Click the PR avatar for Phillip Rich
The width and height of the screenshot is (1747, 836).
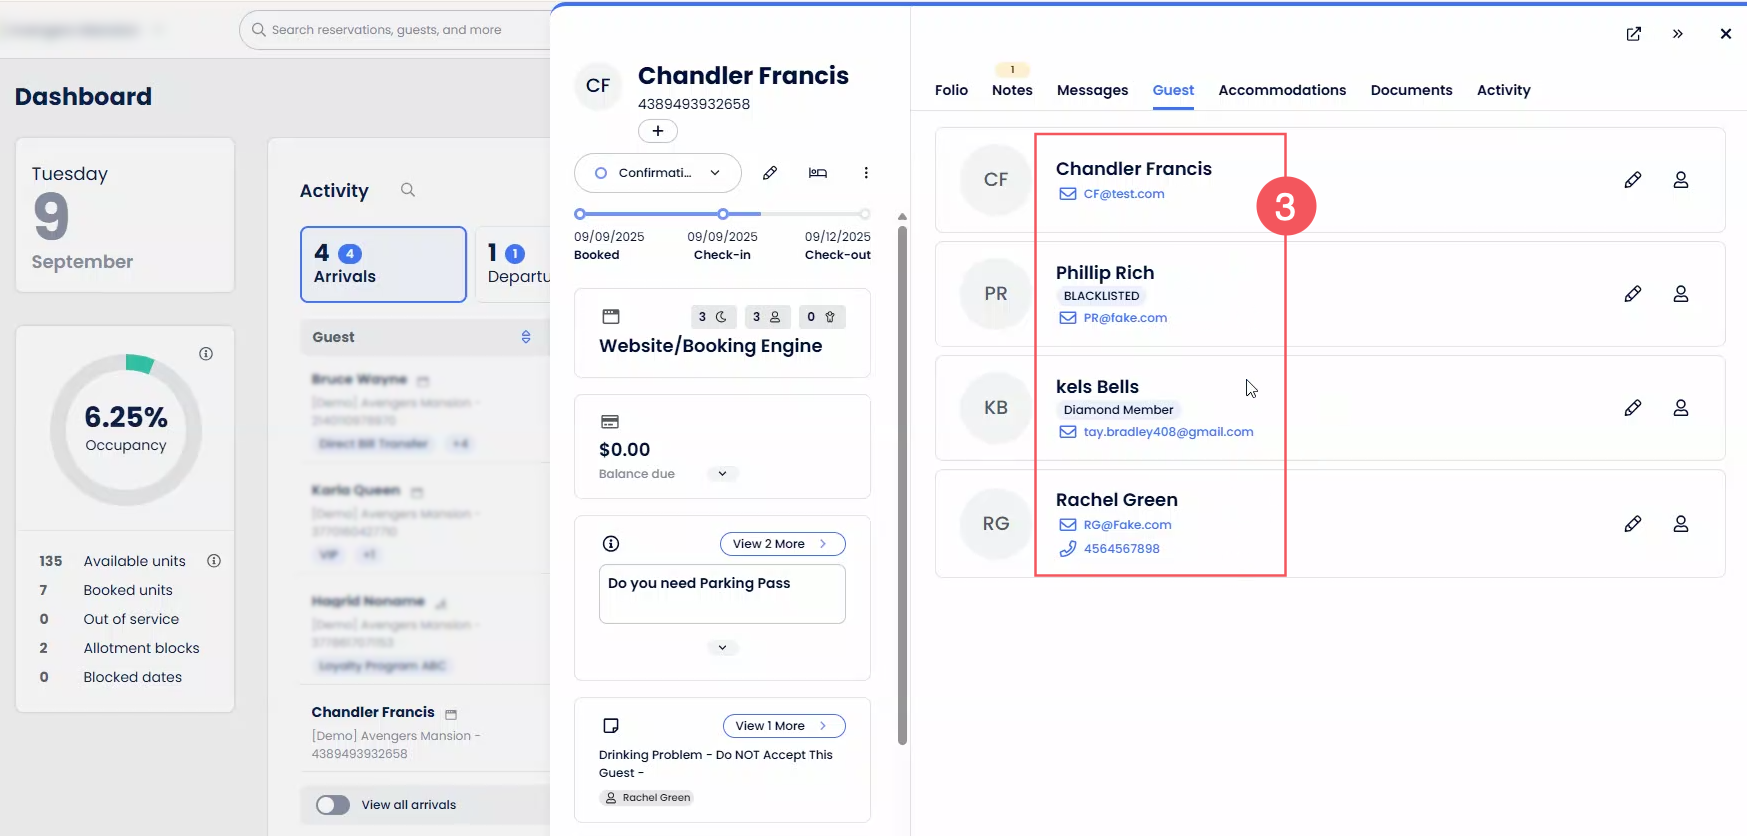click(996, 294)
